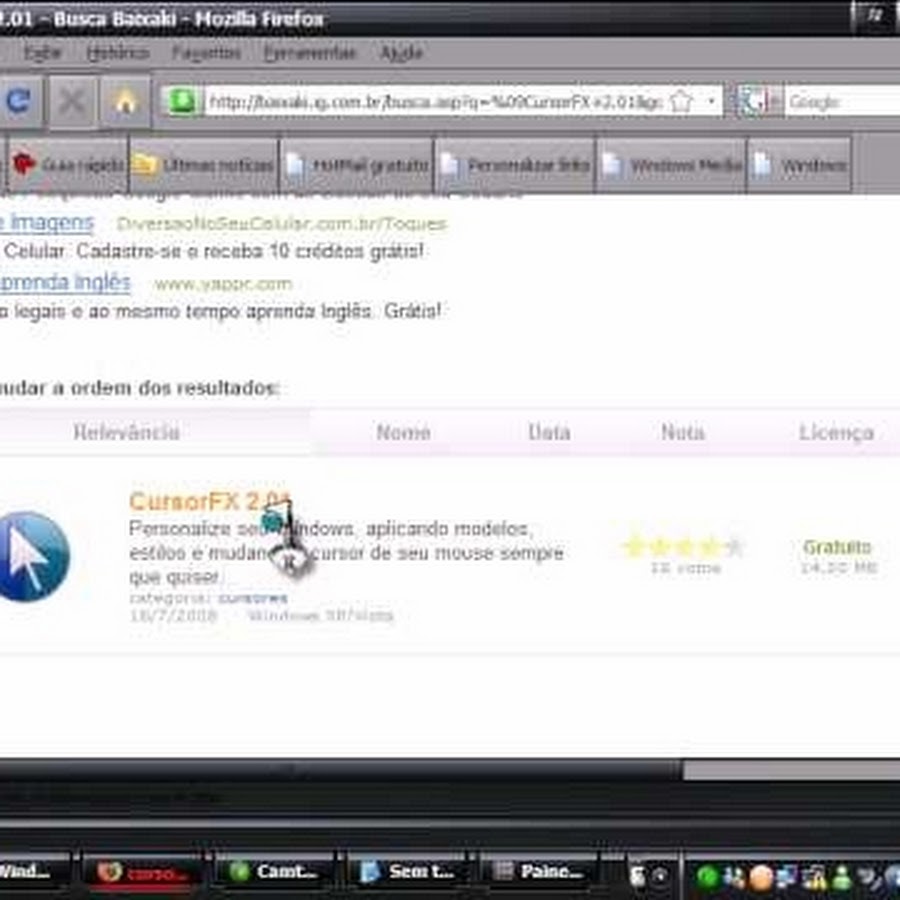The height and width of the screenshot is (900, 900).
Task: Focus the Google search field
Action: click(x=841, y=102)
